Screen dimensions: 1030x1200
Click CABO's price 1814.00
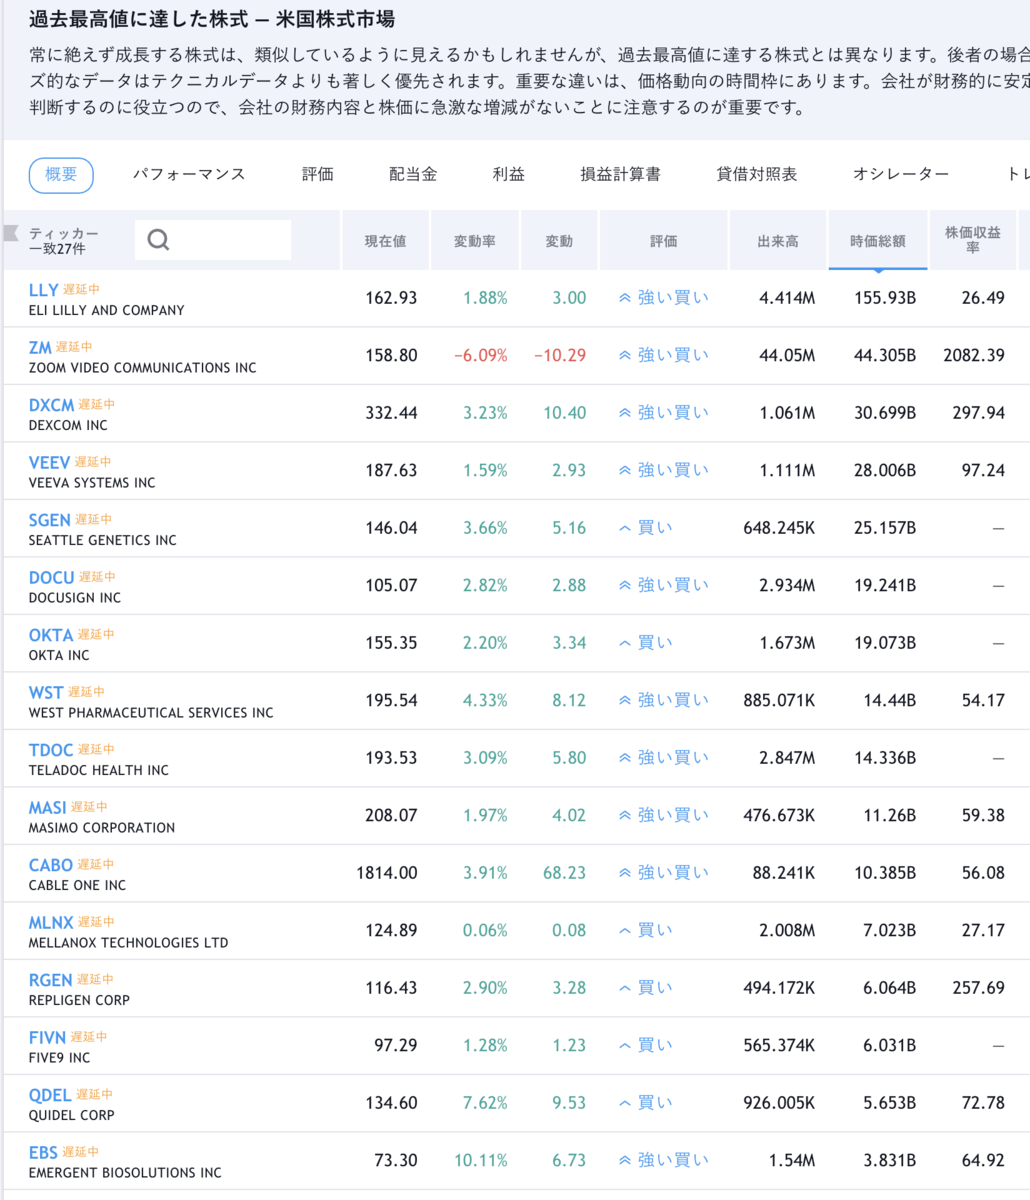pos(387,873)
